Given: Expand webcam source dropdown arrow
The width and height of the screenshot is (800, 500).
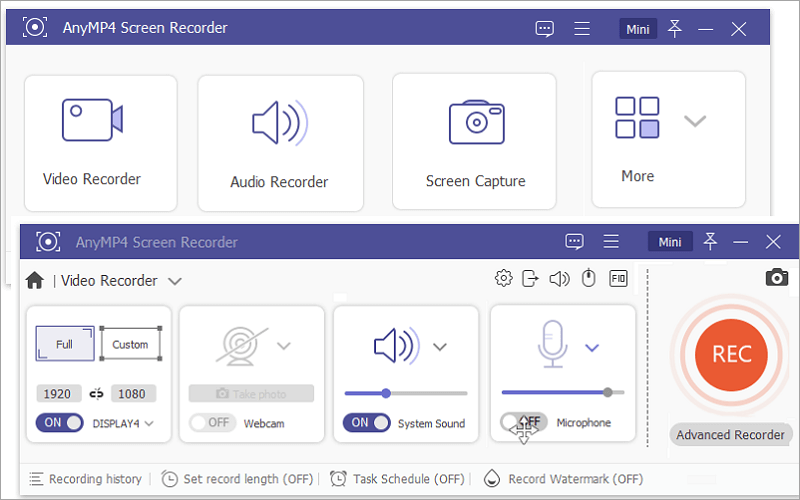Looking at the screenshot, I should point(284,346).
